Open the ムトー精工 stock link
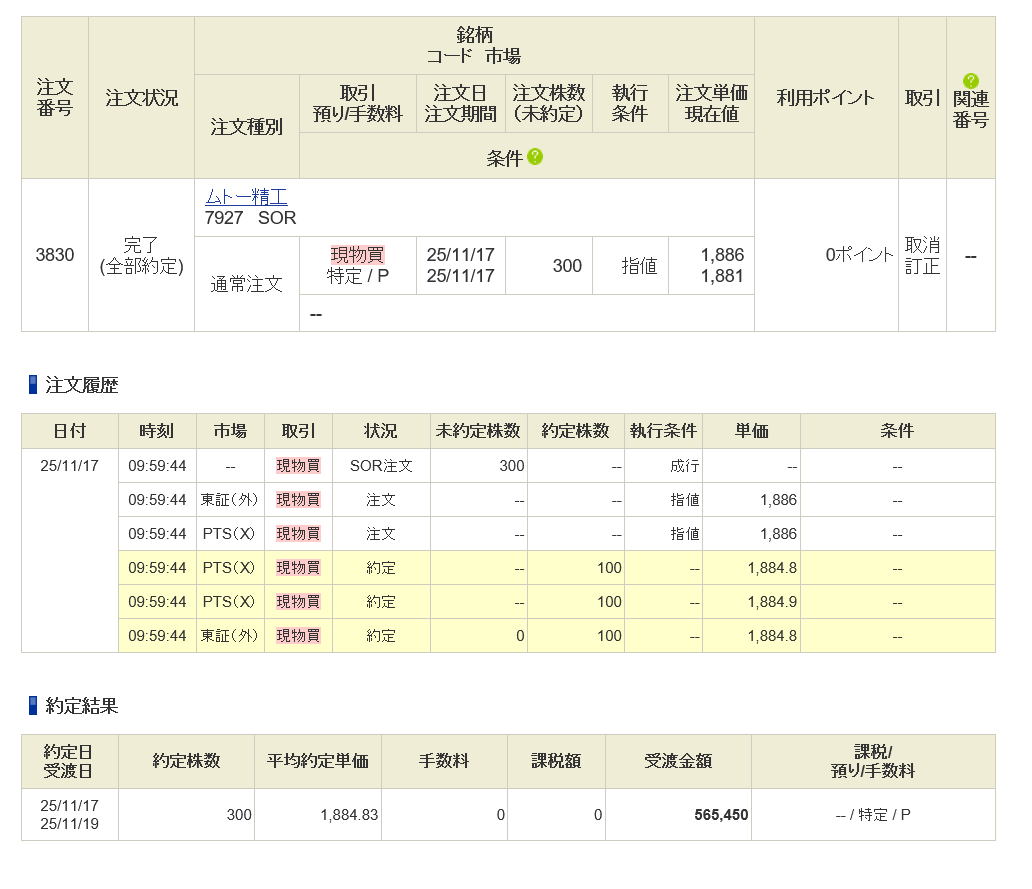Screen dimensions: 1032x889 [246, 198]
